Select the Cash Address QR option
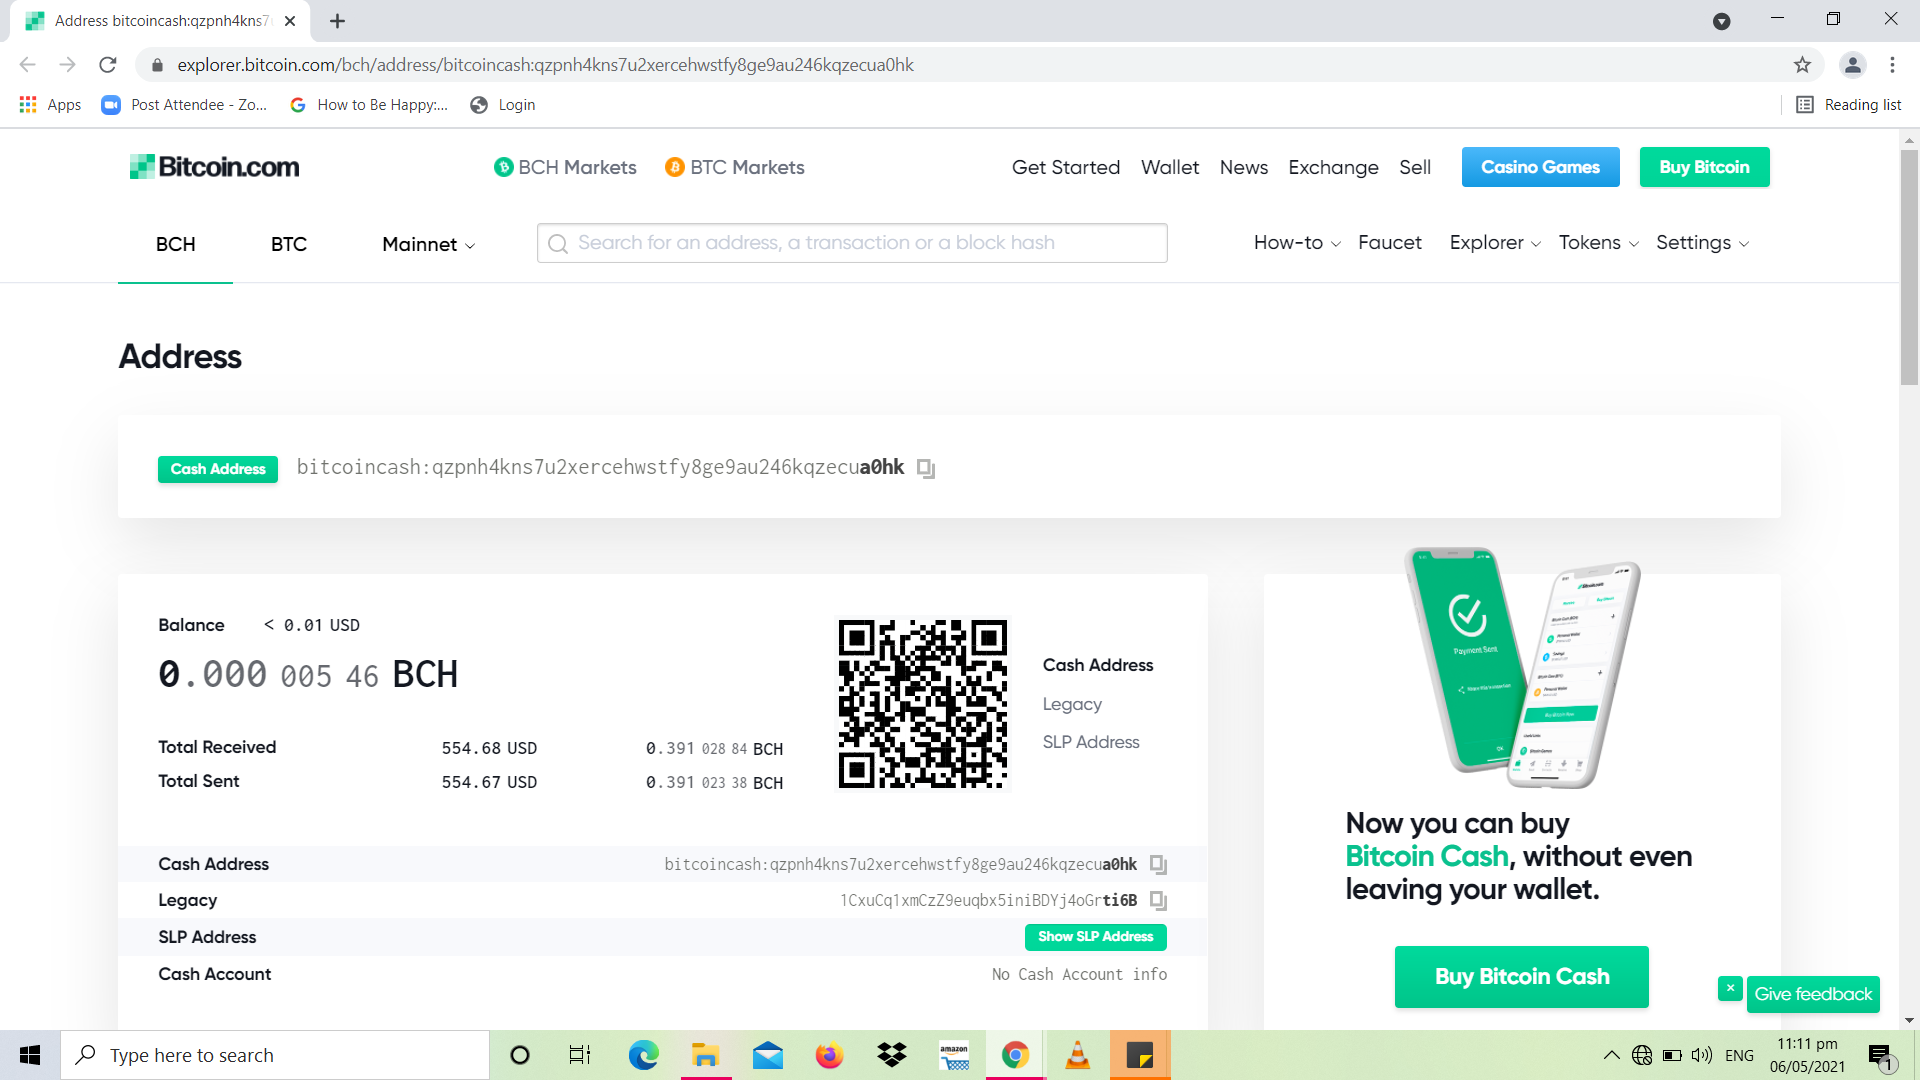1920x1080 pixels. 1098,665
